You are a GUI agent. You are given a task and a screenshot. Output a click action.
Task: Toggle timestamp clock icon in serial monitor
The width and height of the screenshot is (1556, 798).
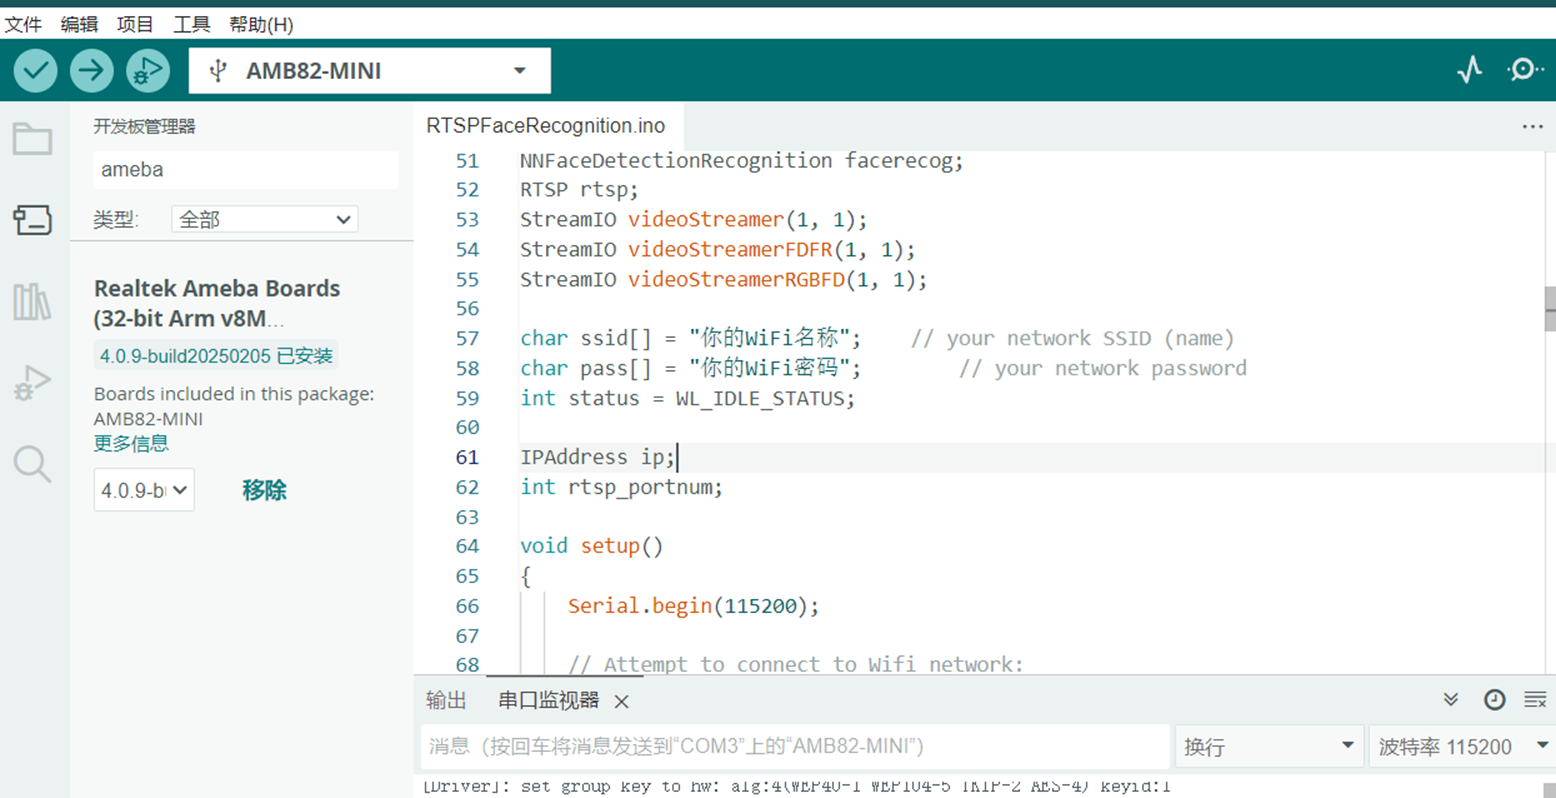(1494, 700)
